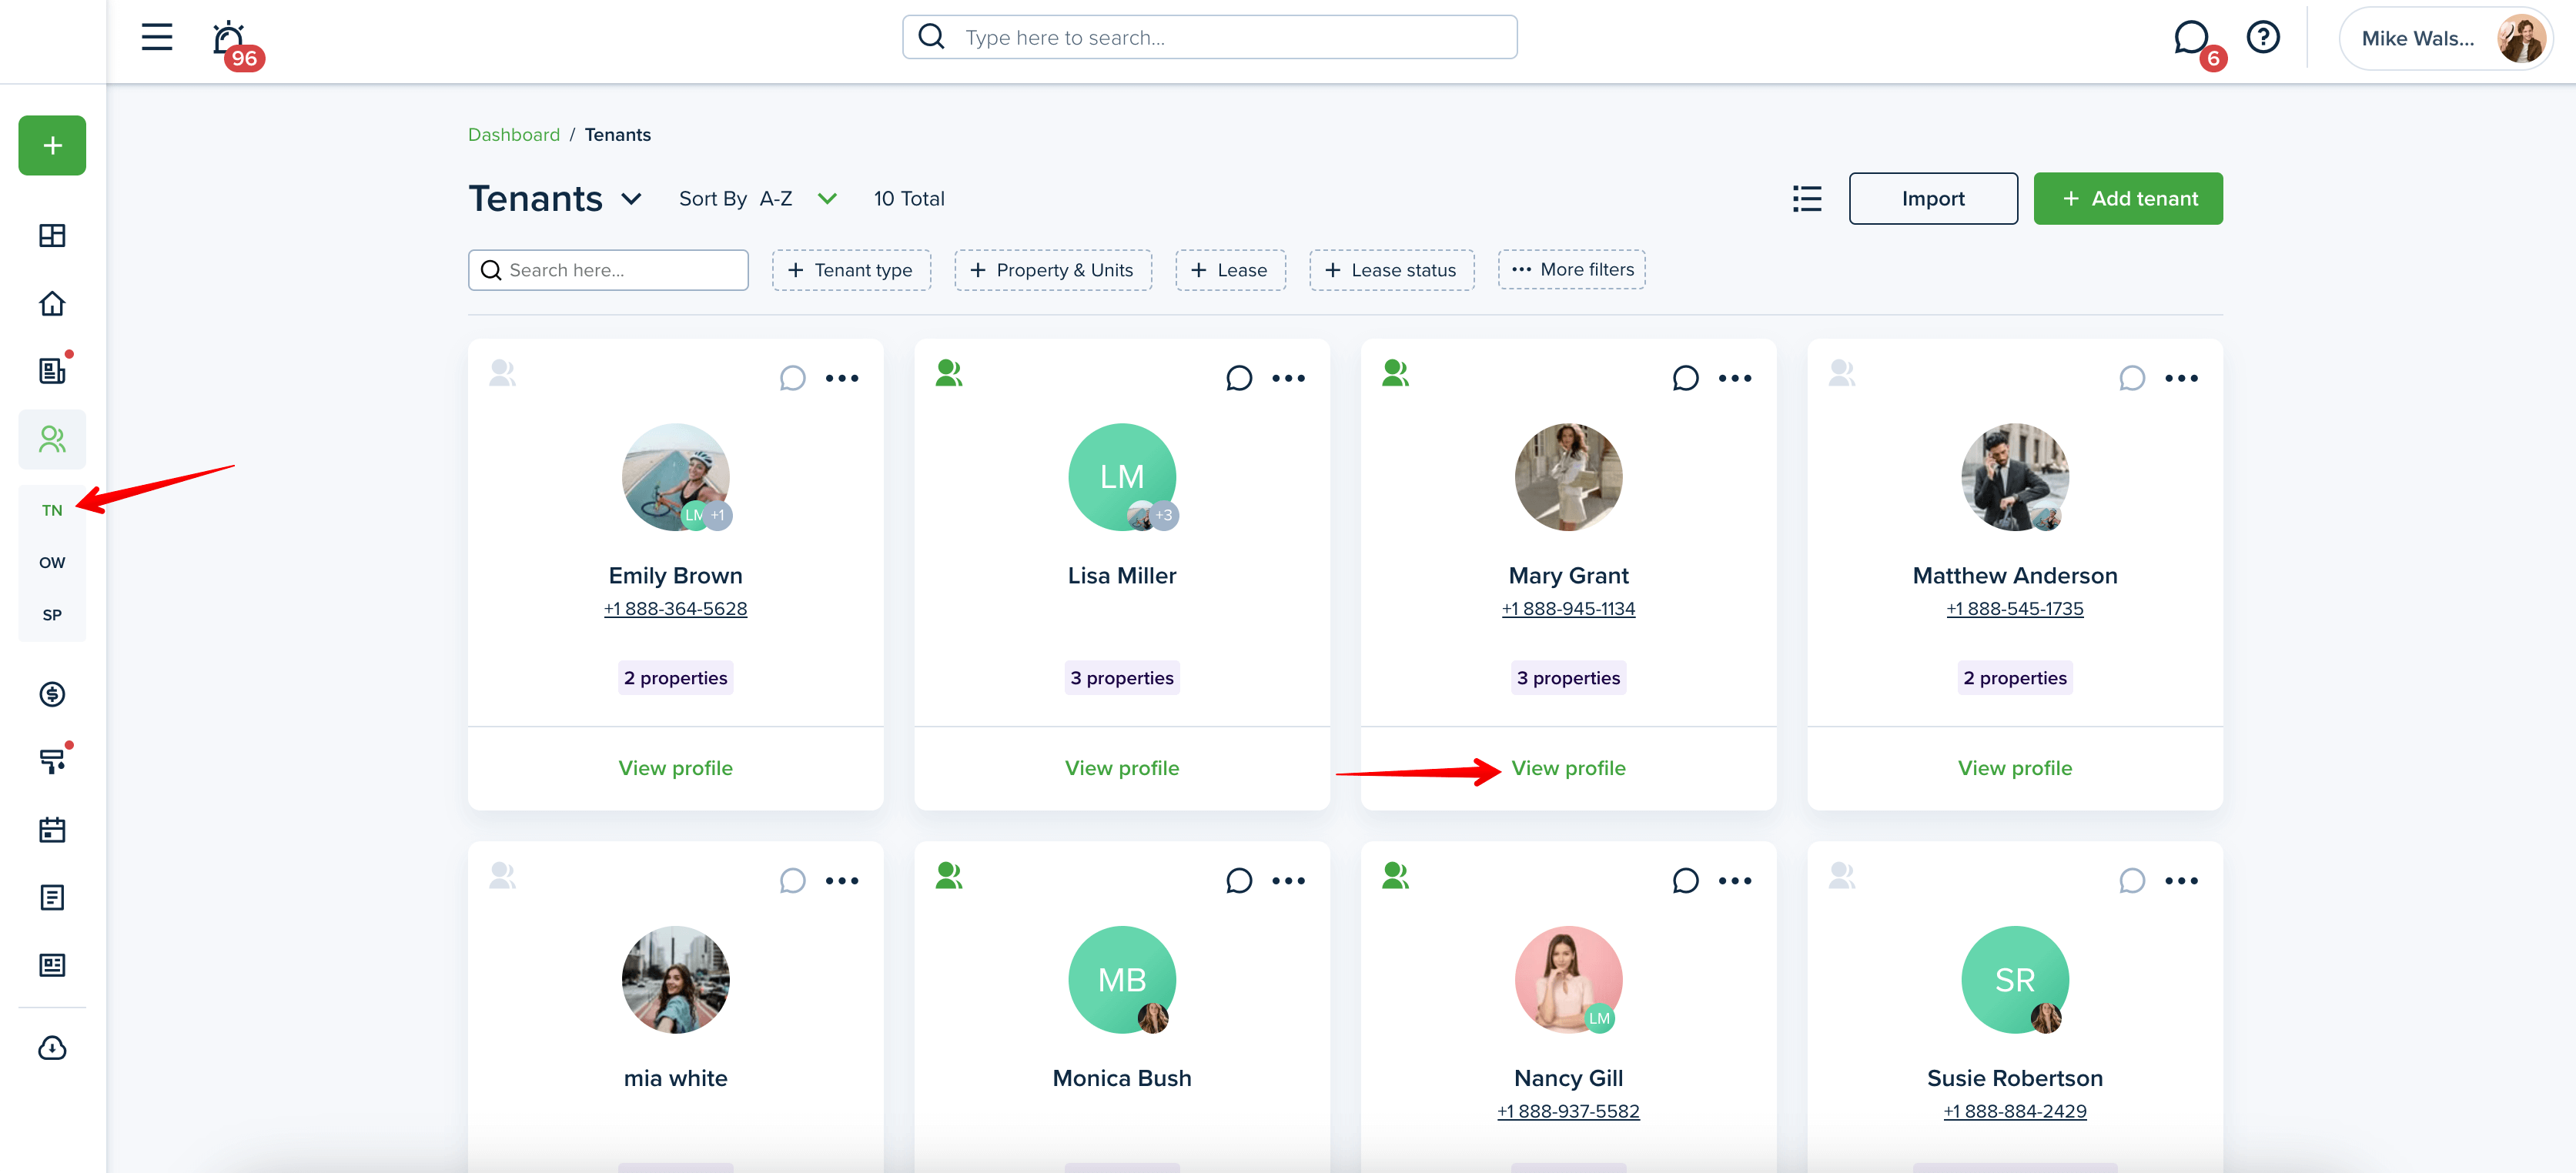The height and width of the screenshot is (1173, 2576).
Task: Add Property & Units filter
Action: (1052, 270)
